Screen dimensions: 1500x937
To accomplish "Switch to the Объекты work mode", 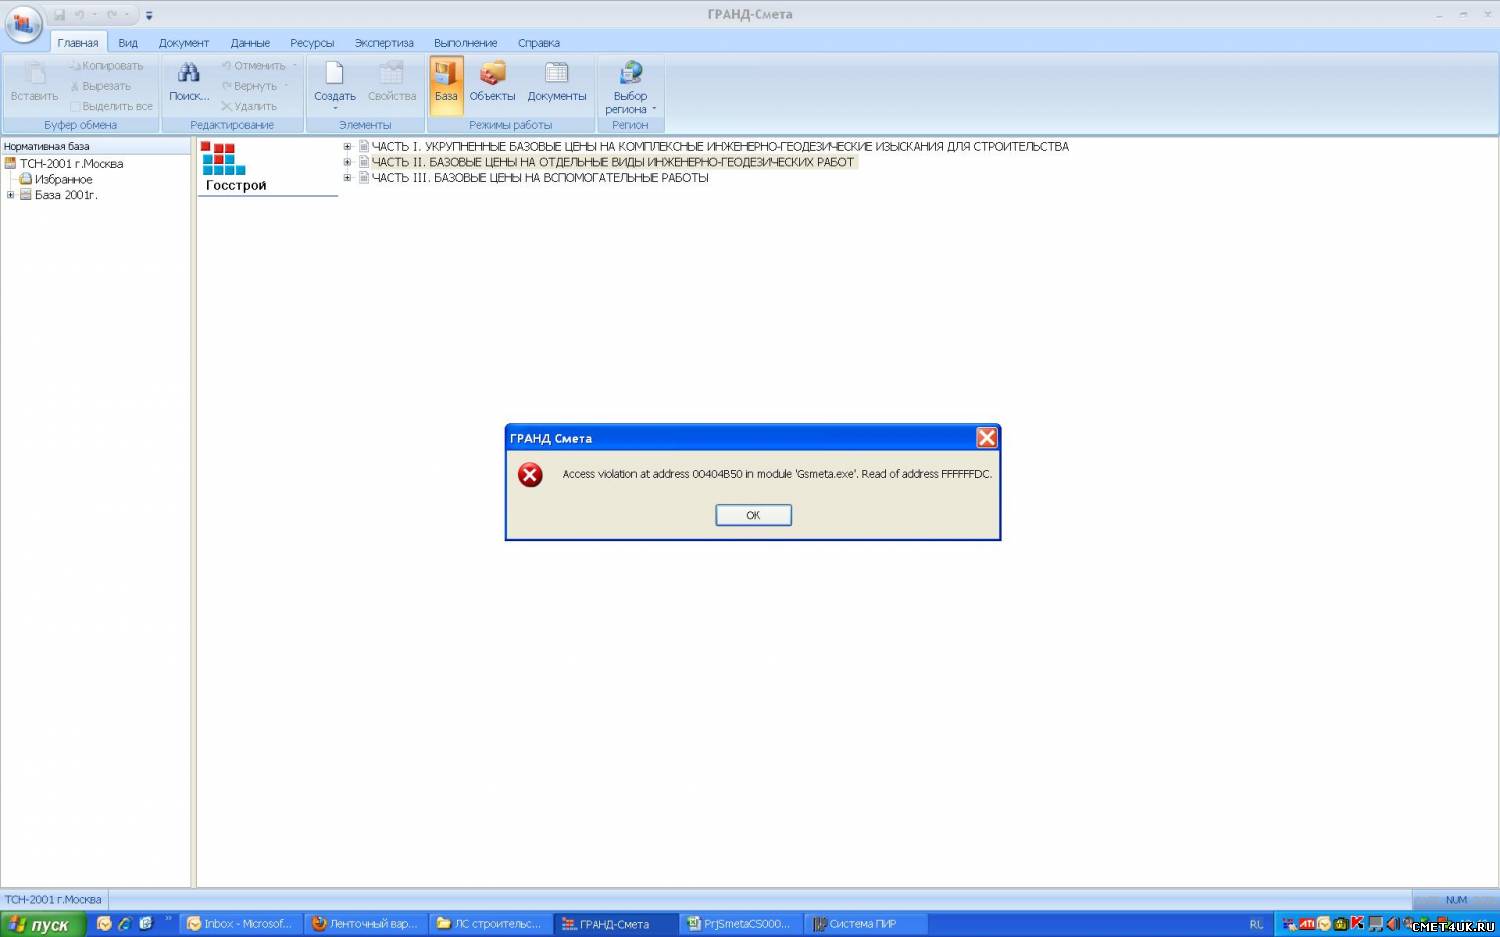I will tap(493, 81).
